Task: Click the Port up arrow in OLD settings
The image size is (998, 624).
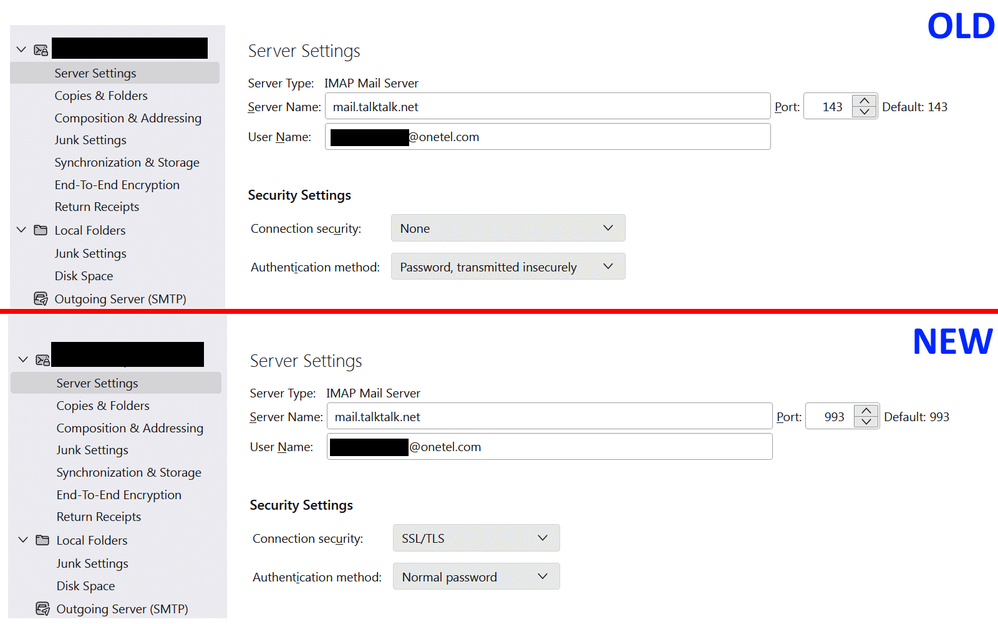Action: click(864, 100)
